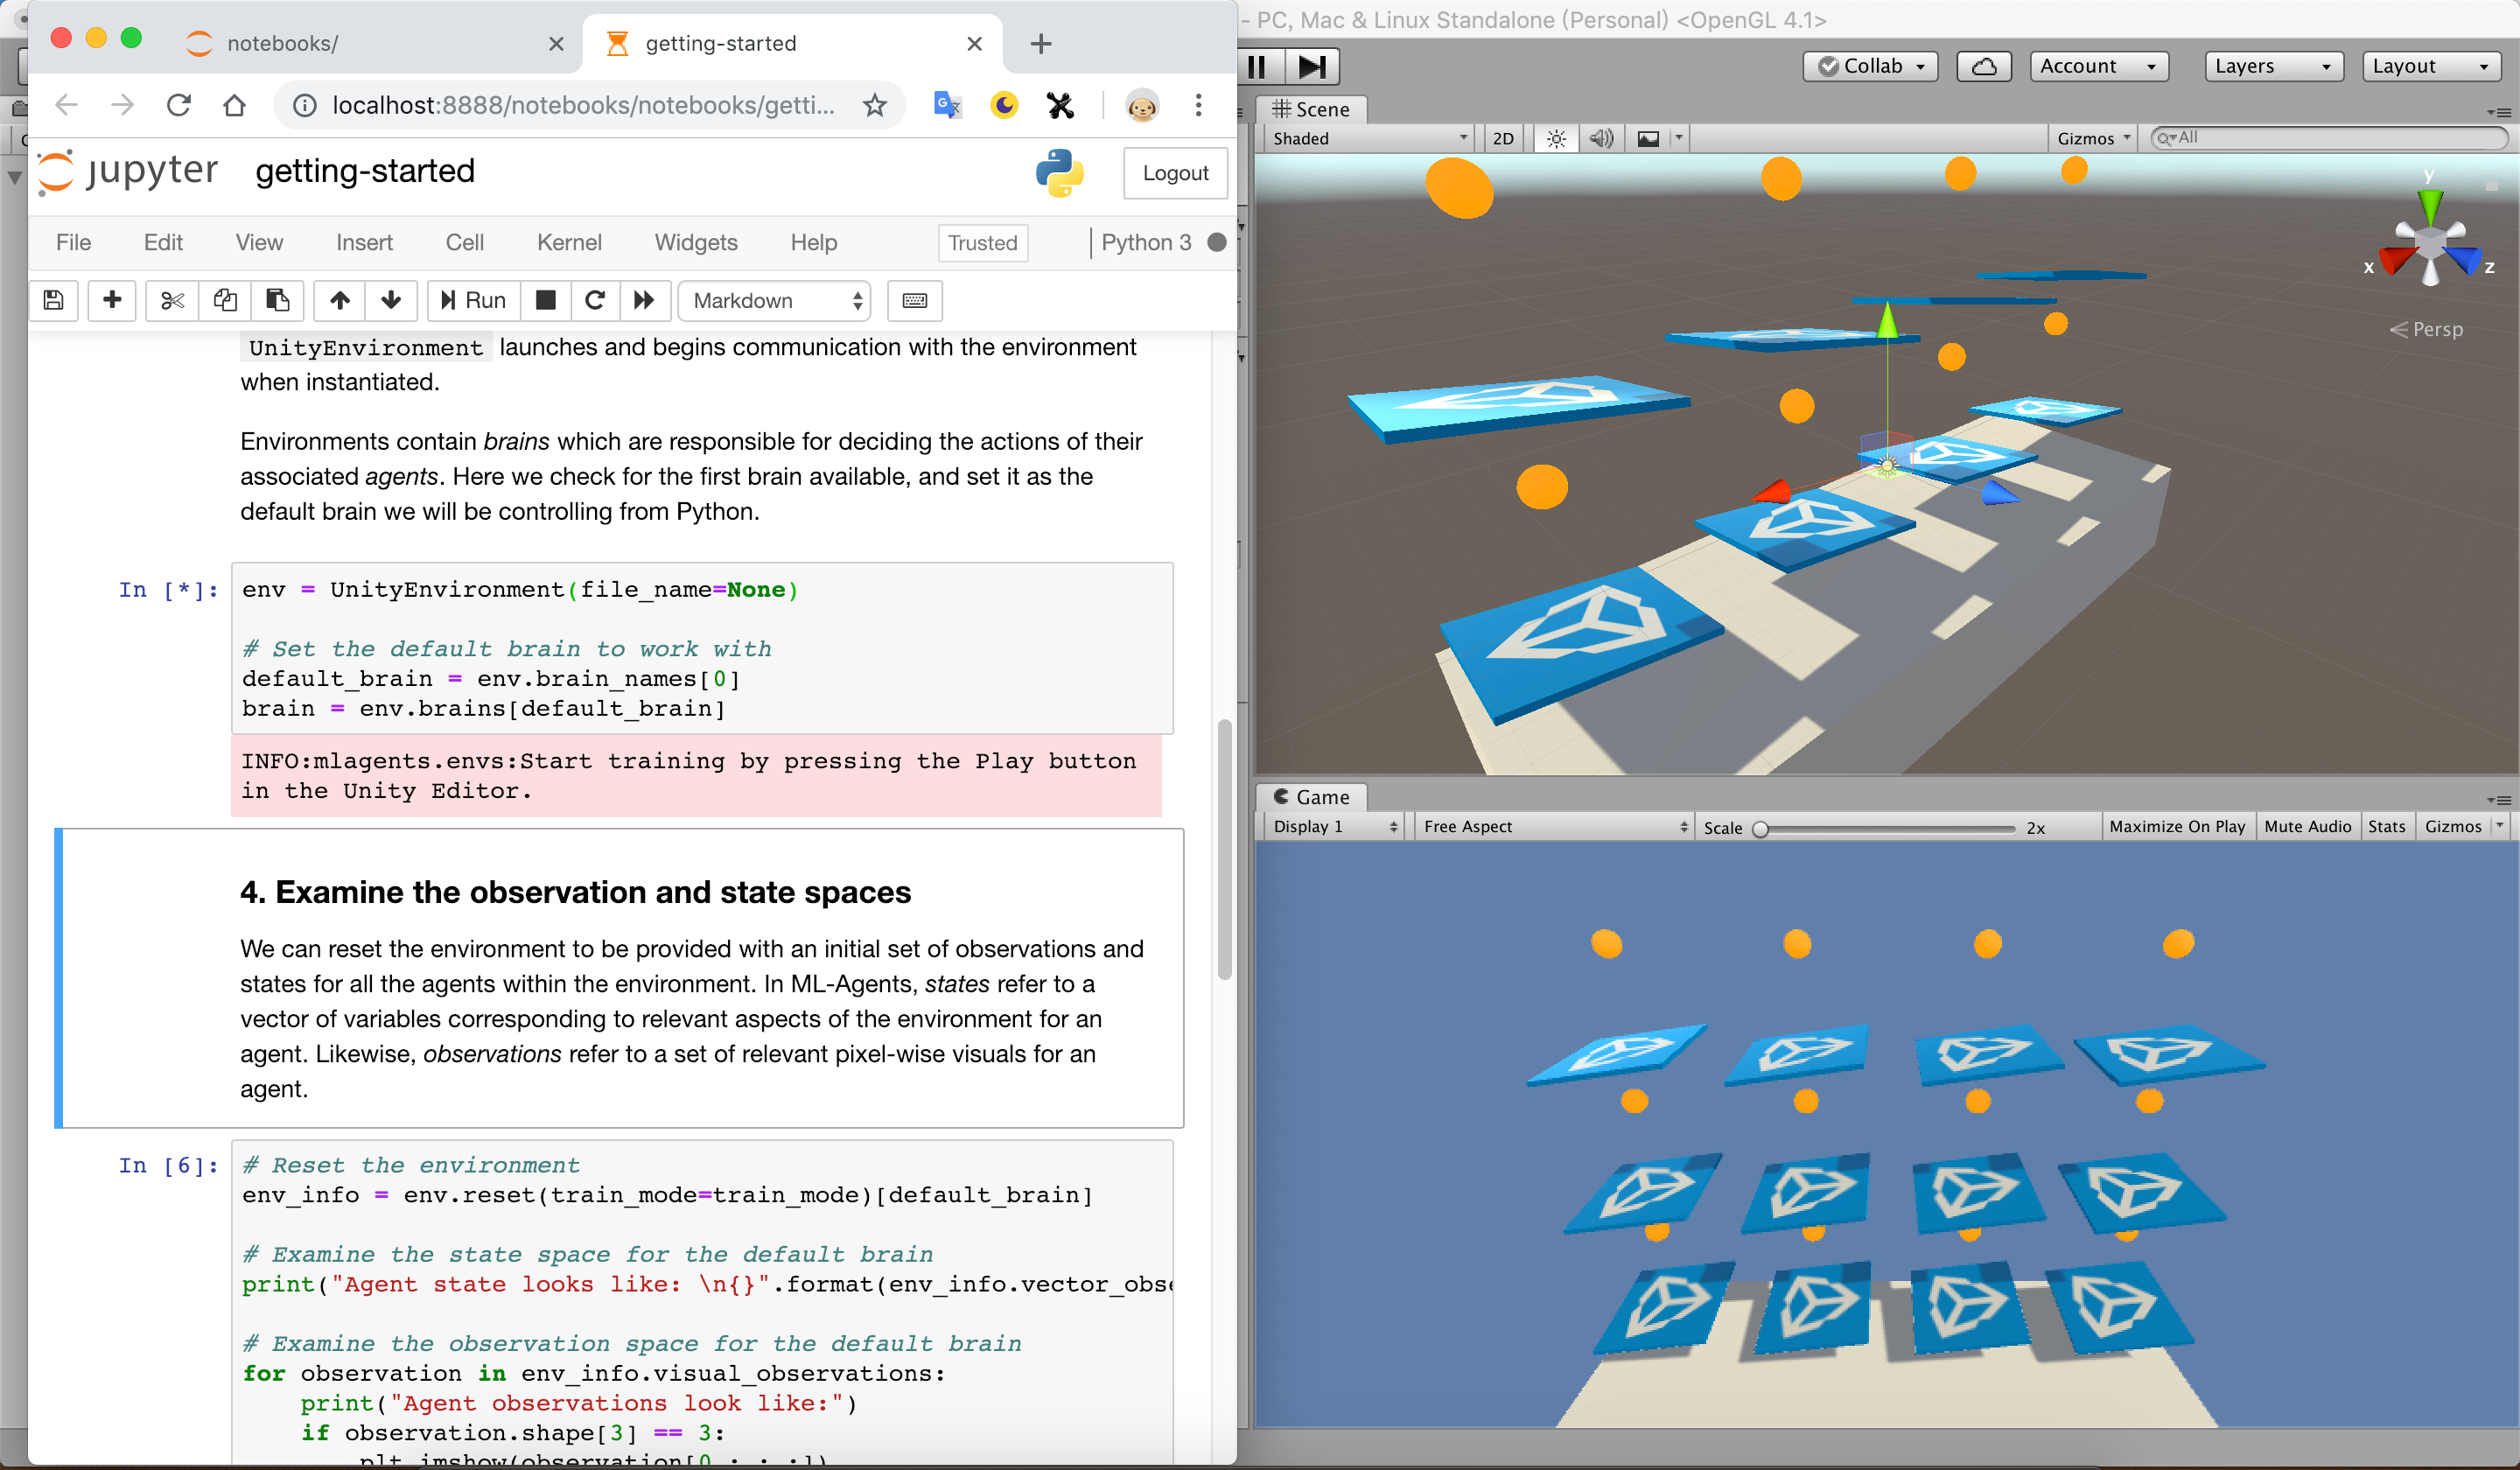
Task: Open the Layout dropdown in Unity
Action: tap(2432, 66)
